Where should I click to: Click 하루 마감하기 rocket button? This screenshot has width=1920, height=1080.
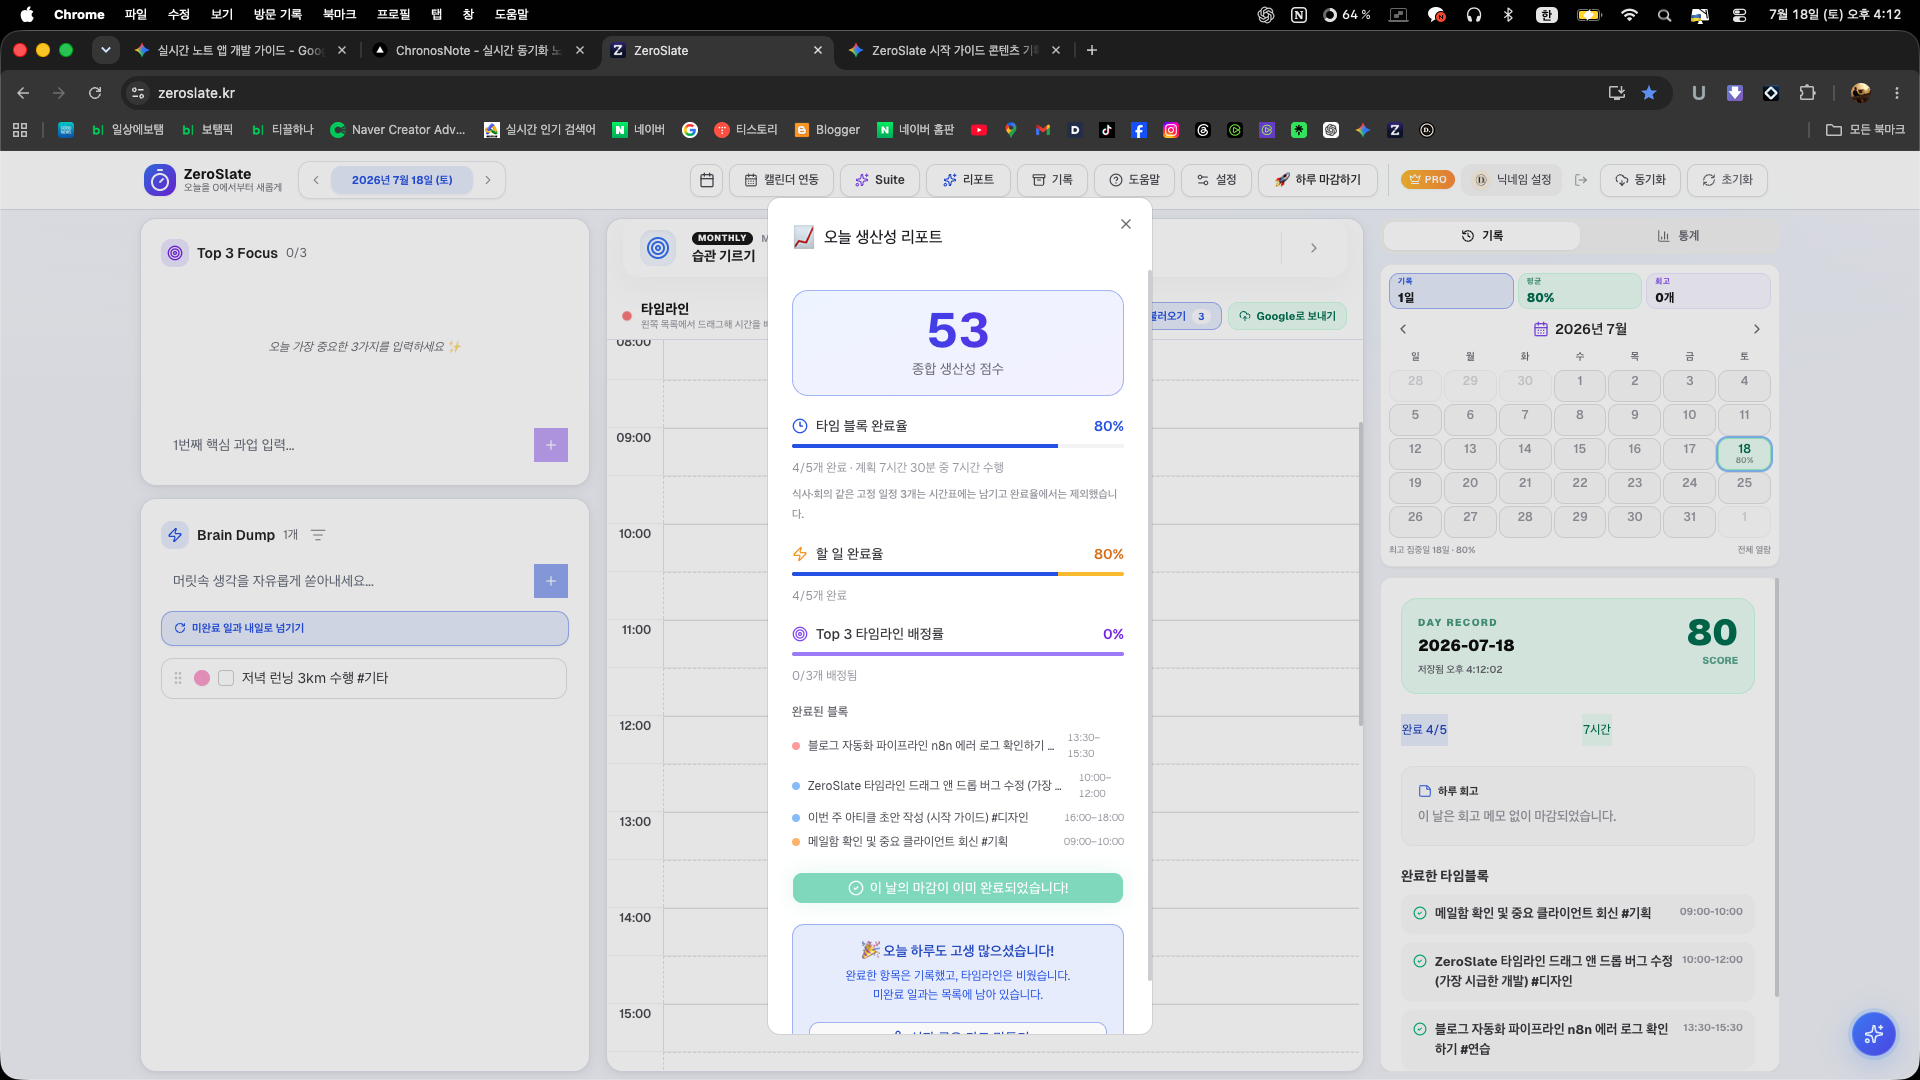[1318, 180]
